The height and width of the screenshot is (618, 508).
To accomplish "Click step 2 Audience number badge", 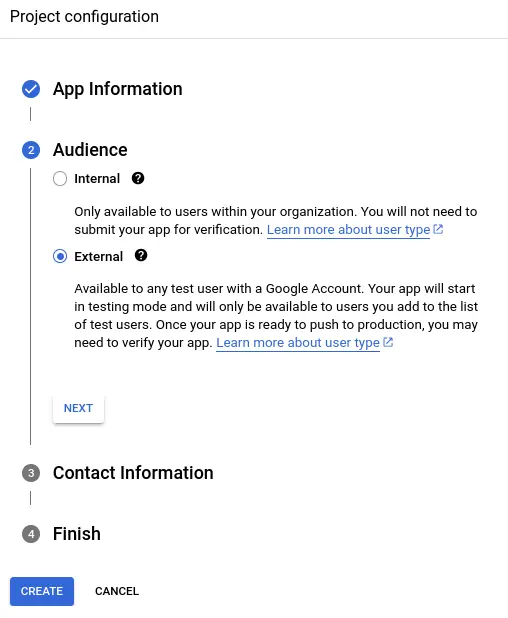I will (31, 150).
